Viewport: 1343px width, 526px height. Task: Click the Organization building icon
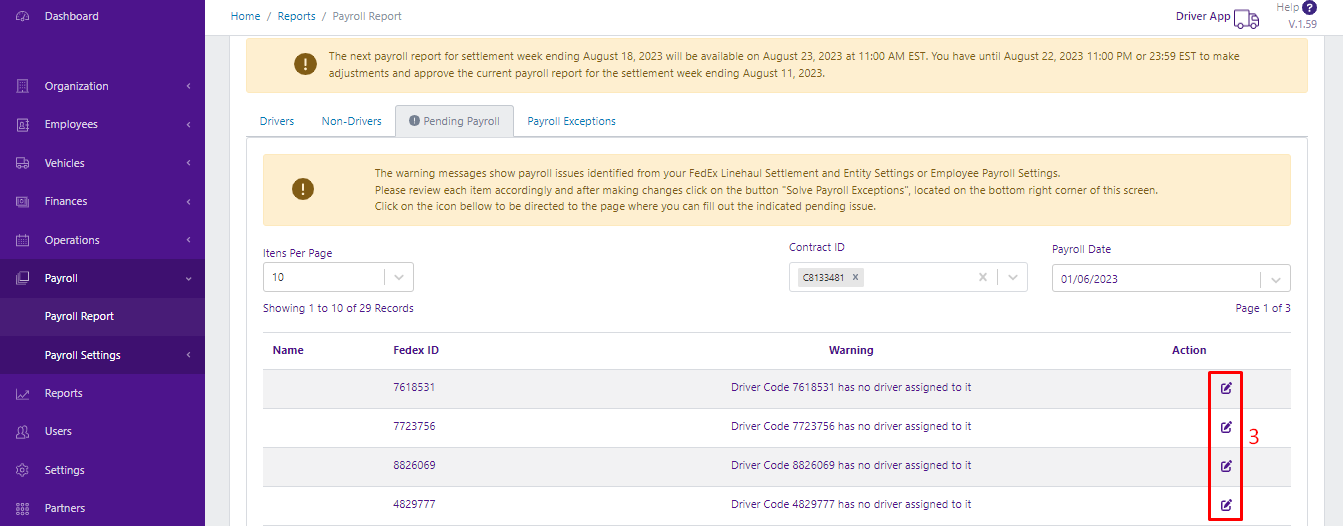[x=22, y=86]
